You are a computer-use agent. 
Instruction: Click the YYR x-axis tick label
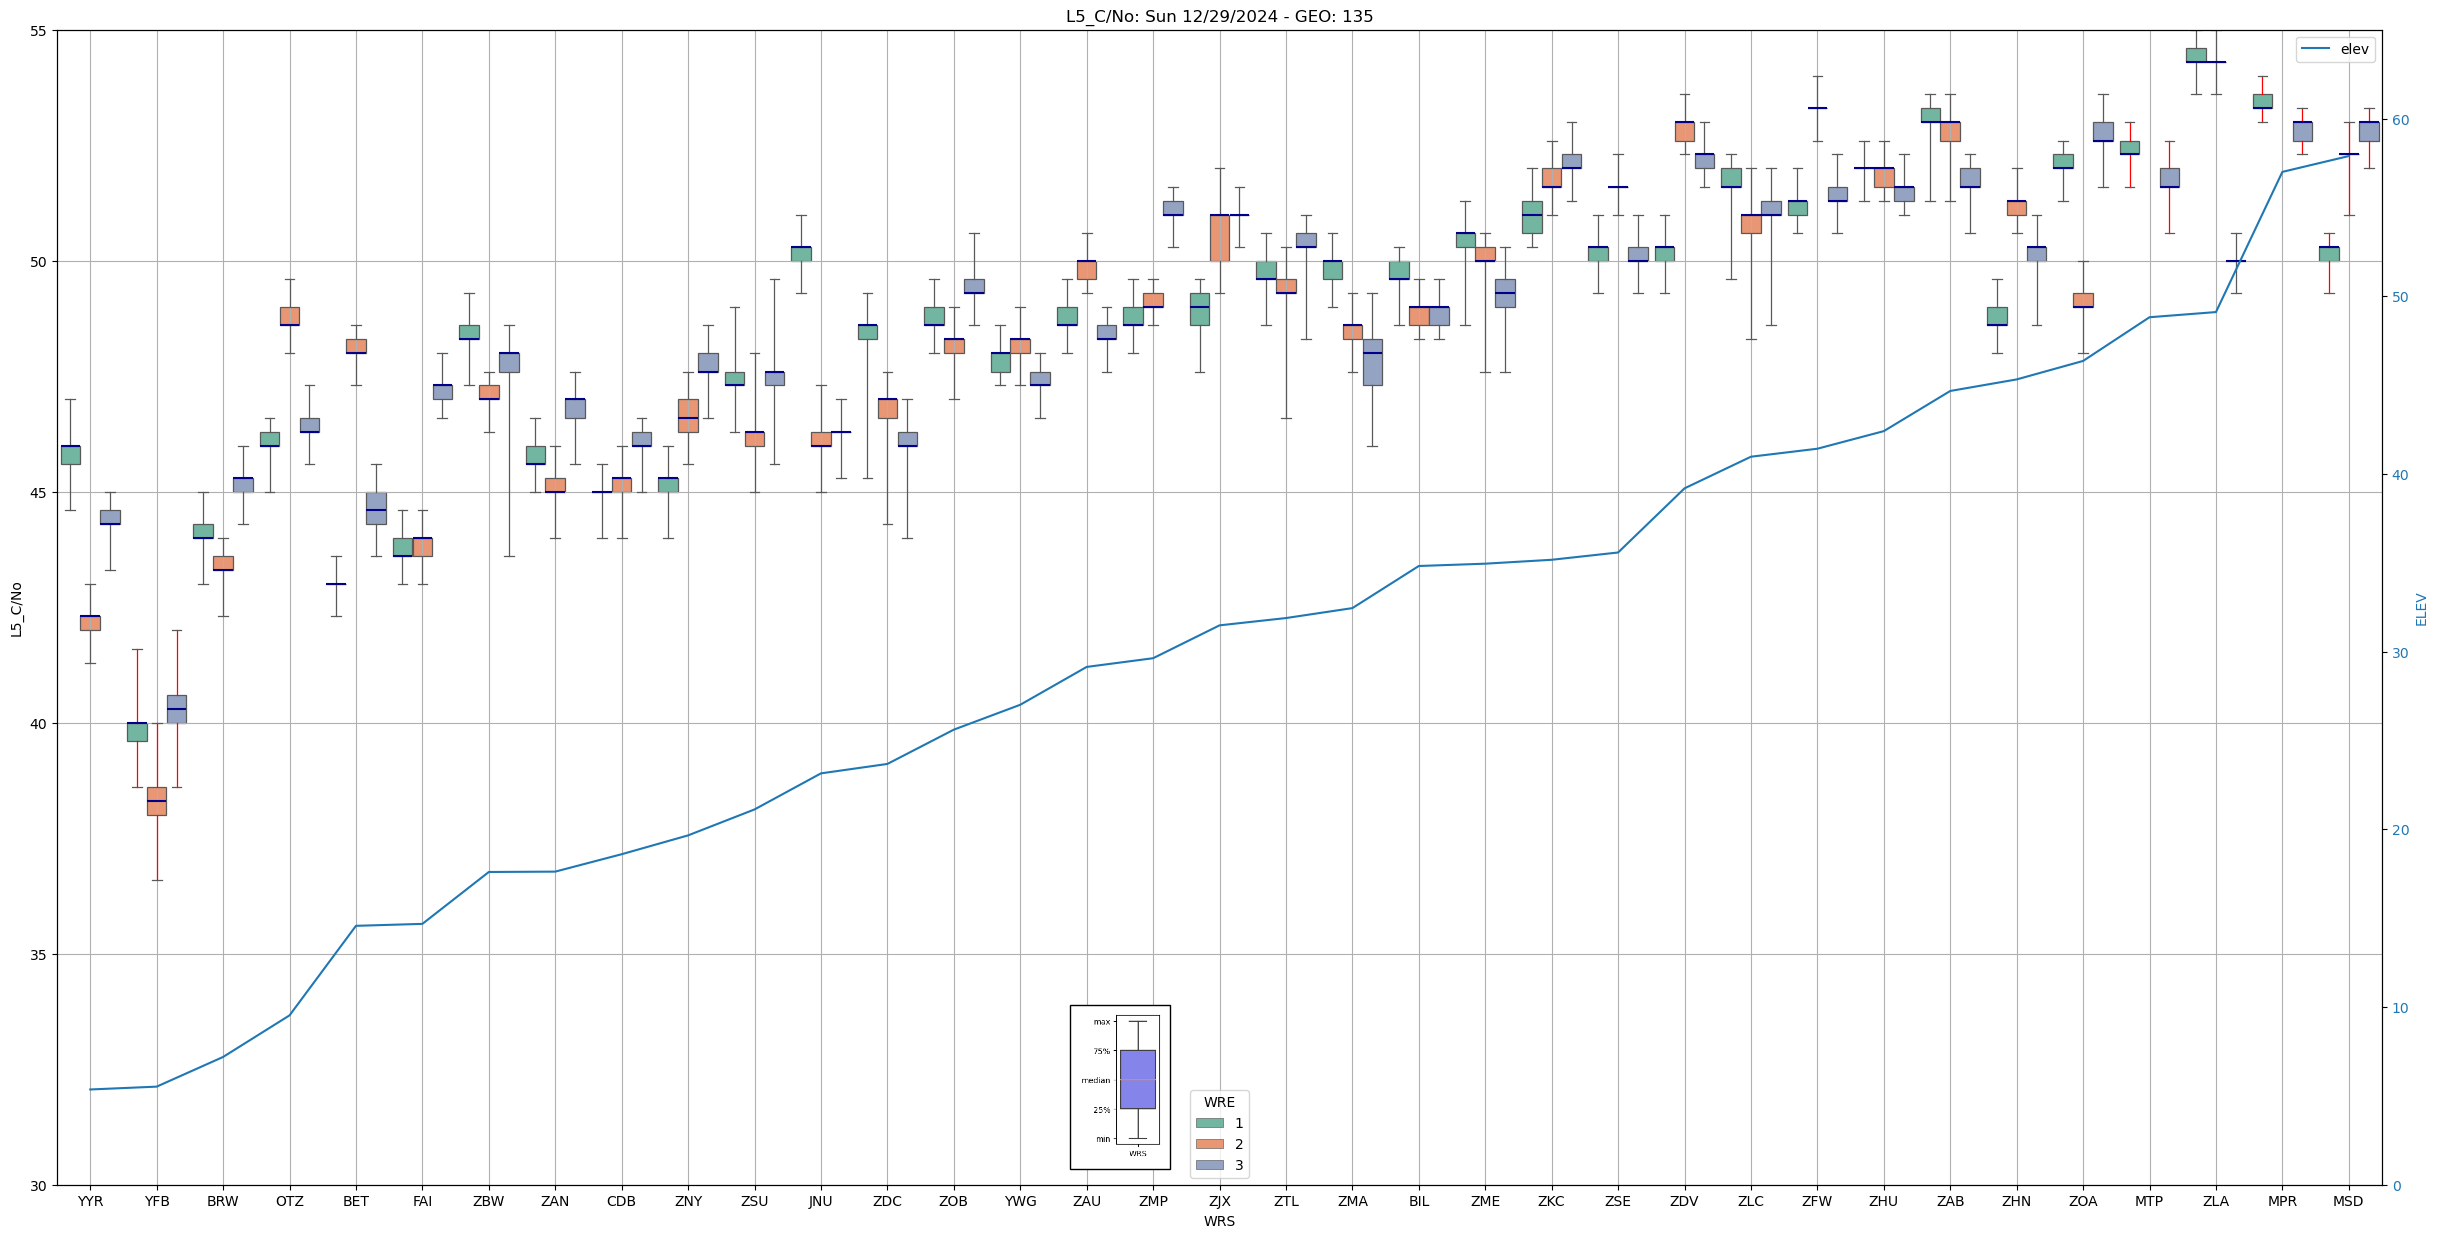(x=90, y=1201)
